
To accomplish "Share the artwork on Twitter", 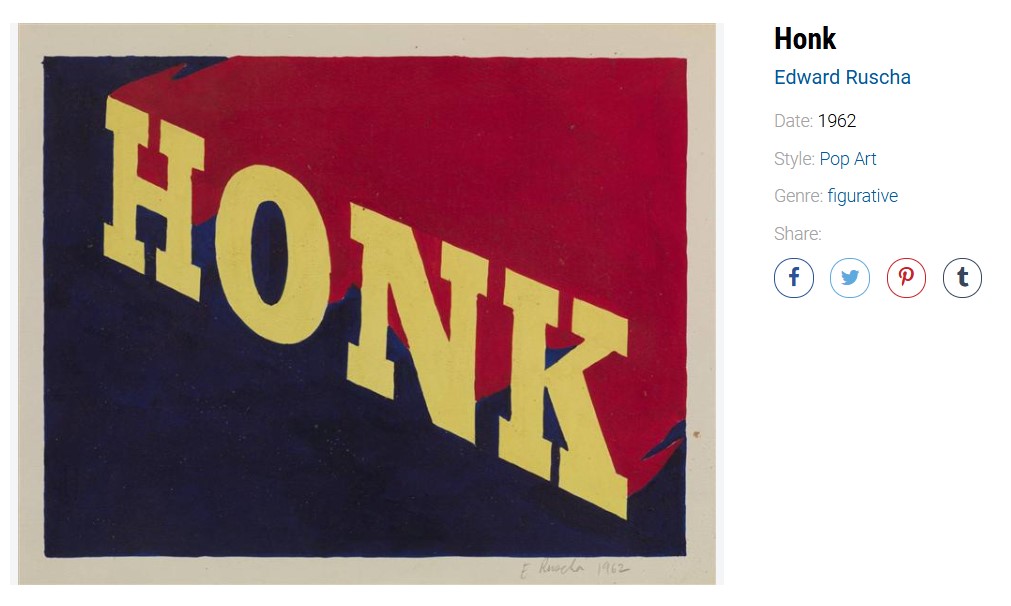I will [x=849, y=278].
